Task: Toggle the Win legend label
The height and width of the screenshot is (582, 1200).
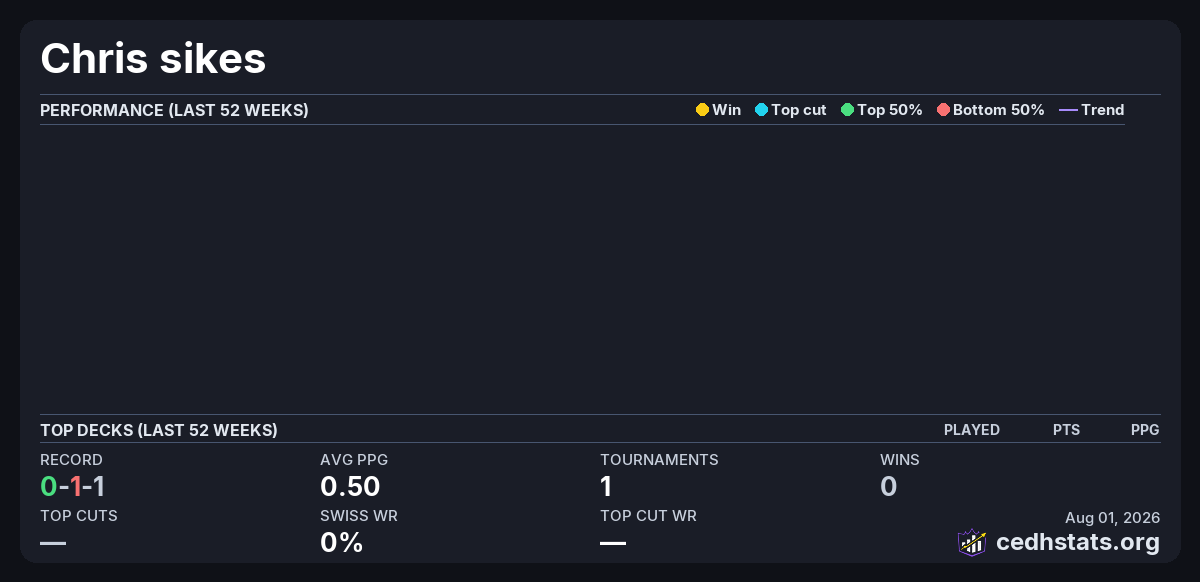Action: pos(726,110)
